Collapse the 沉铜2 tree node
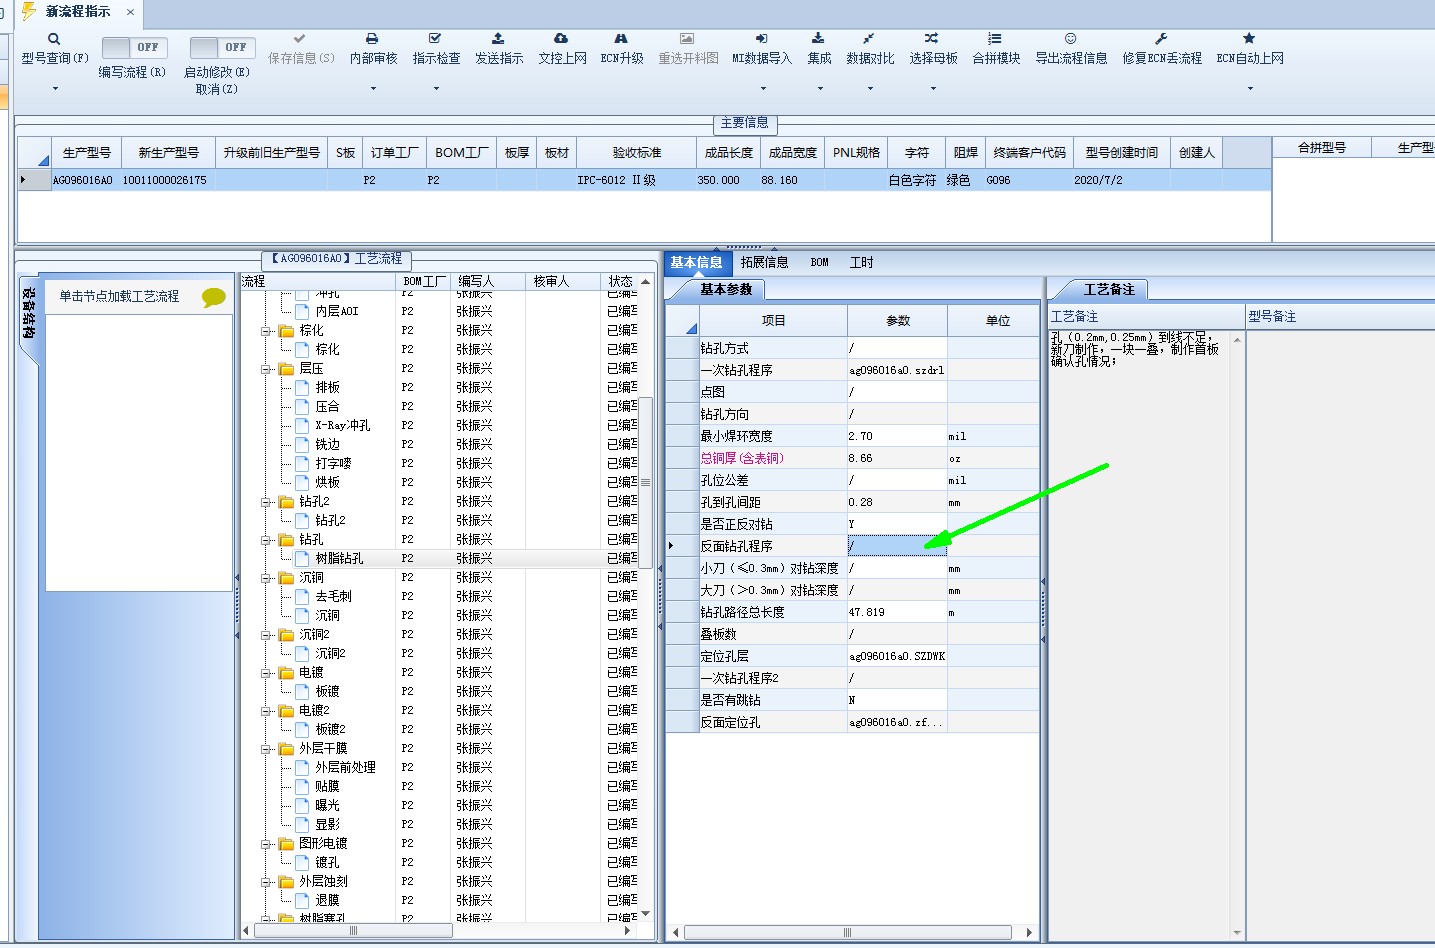 tap(267, 635)
